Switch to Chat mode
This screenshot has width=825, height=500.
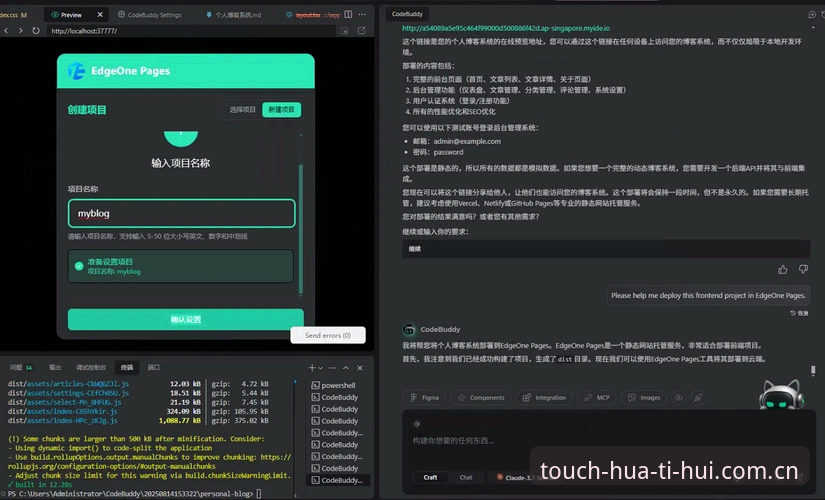[466, 477]
